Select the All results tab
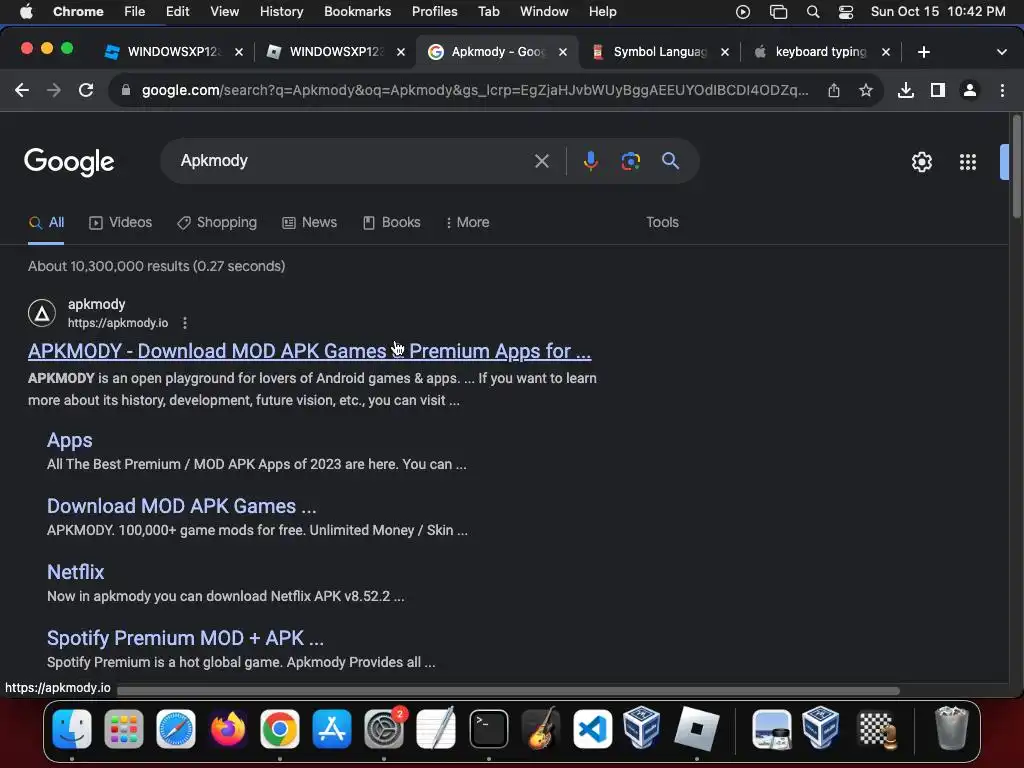The image size is (1024, 768). [46, 223]
